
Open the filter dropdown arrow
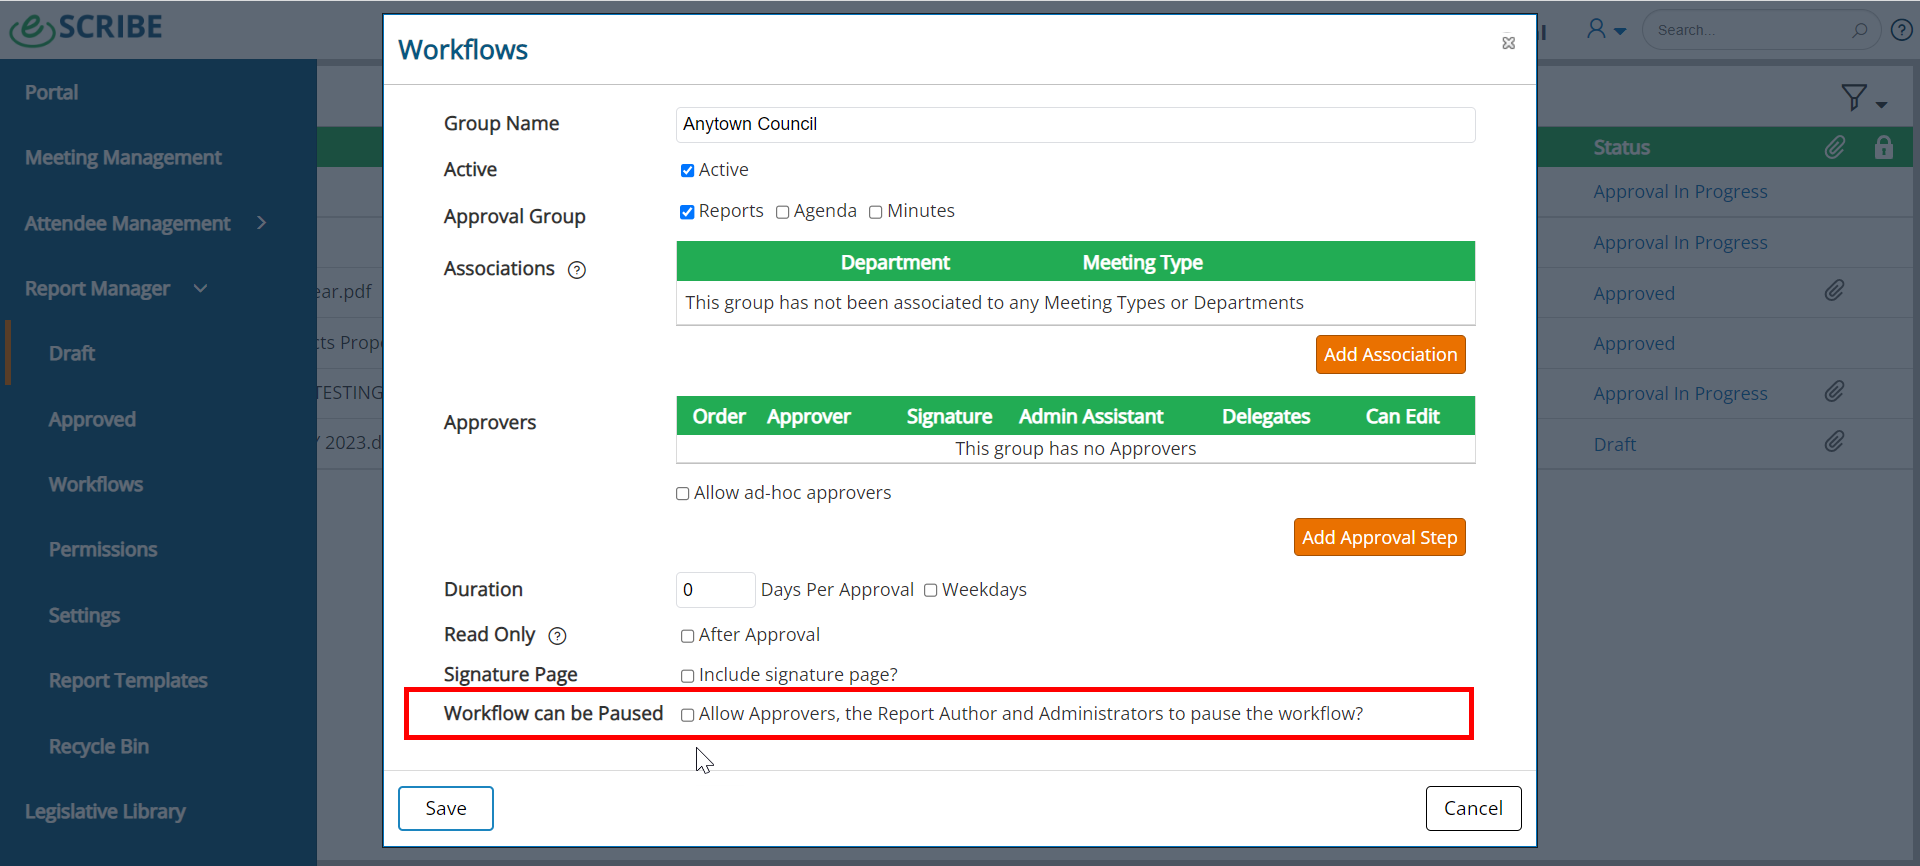point(1881,105)
